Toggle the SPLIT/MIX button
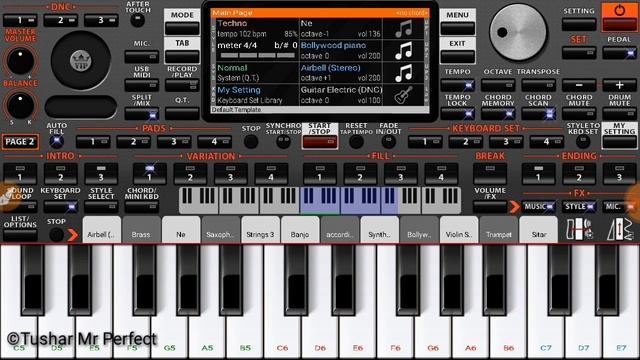Screen dimensions: 640x360 142,114
